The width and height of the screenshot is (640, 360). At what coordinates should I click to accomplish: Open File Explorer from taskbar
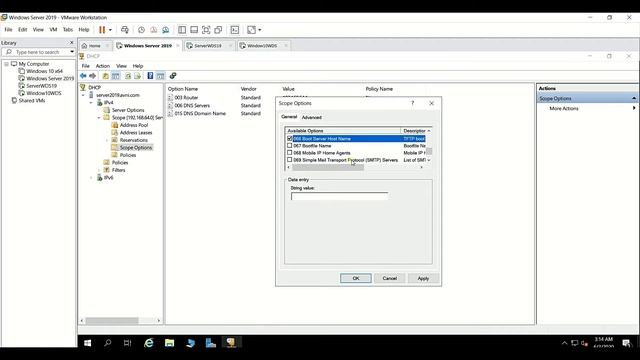[x=169, y=343]
